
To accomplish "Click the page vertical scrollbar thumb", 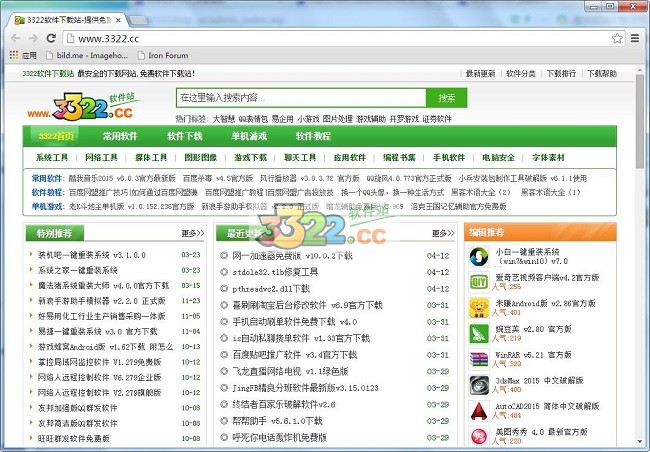I will point(640,122).
